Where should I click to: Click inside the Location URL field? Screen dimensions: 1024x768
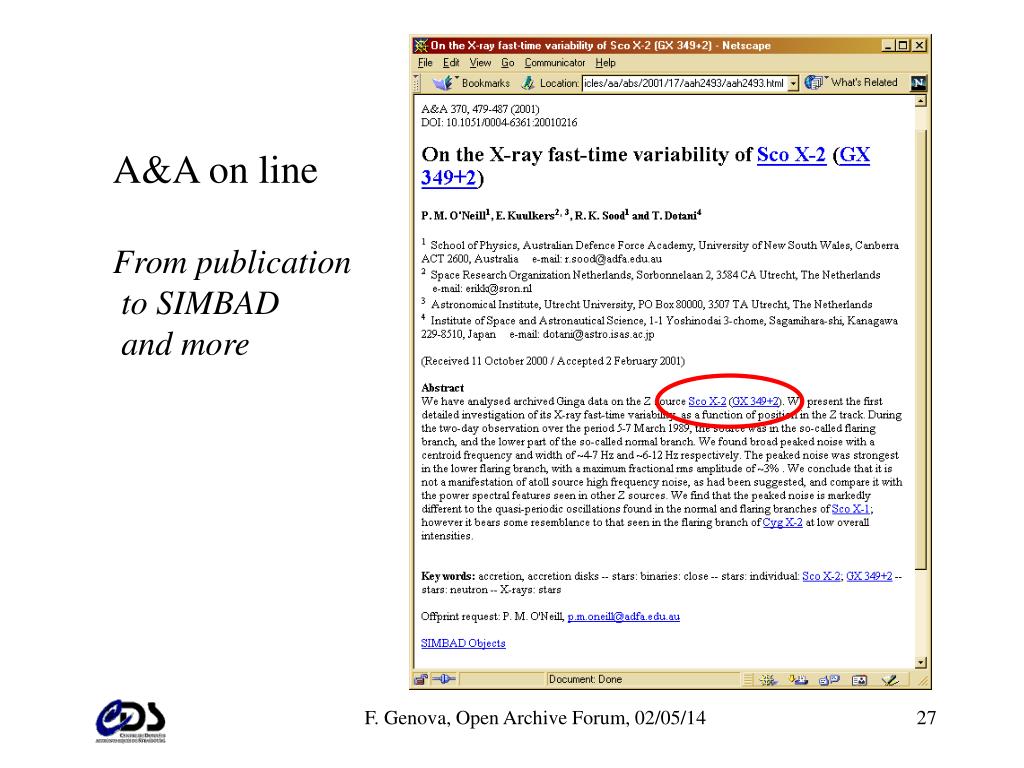684,83
